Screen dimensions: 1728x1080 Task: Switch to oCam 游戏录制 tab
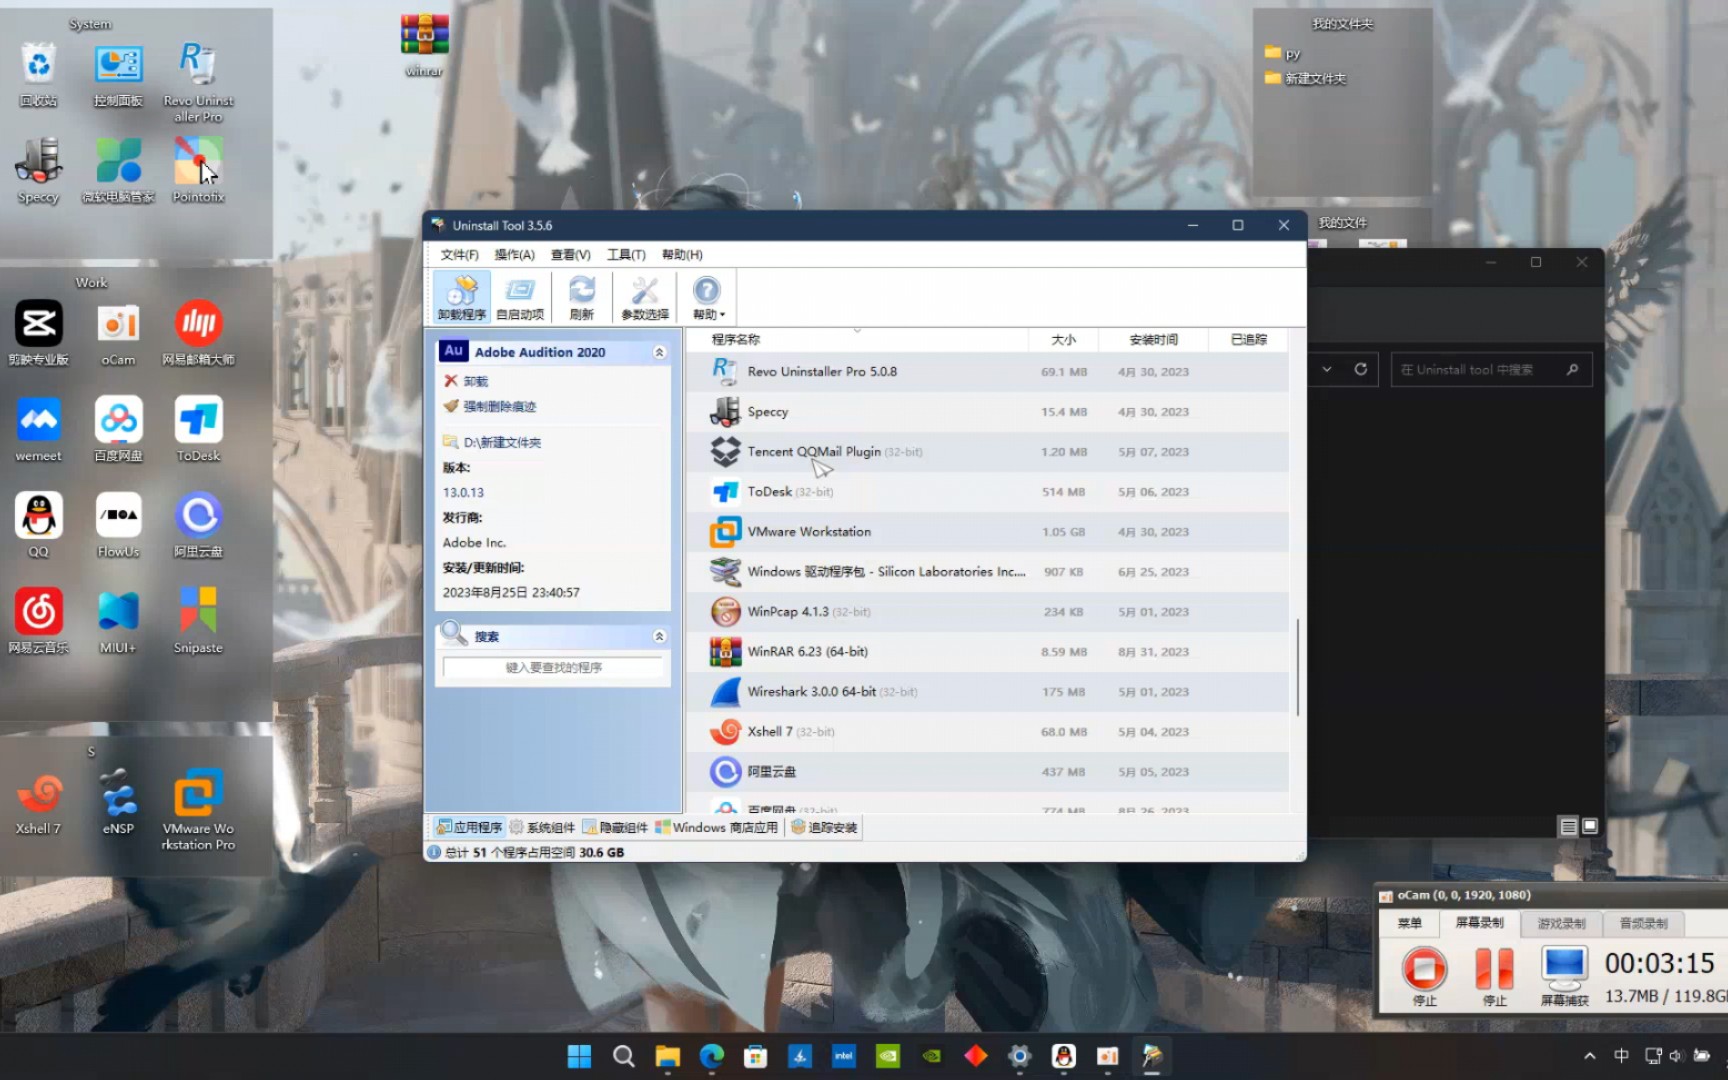[1561, 923]
